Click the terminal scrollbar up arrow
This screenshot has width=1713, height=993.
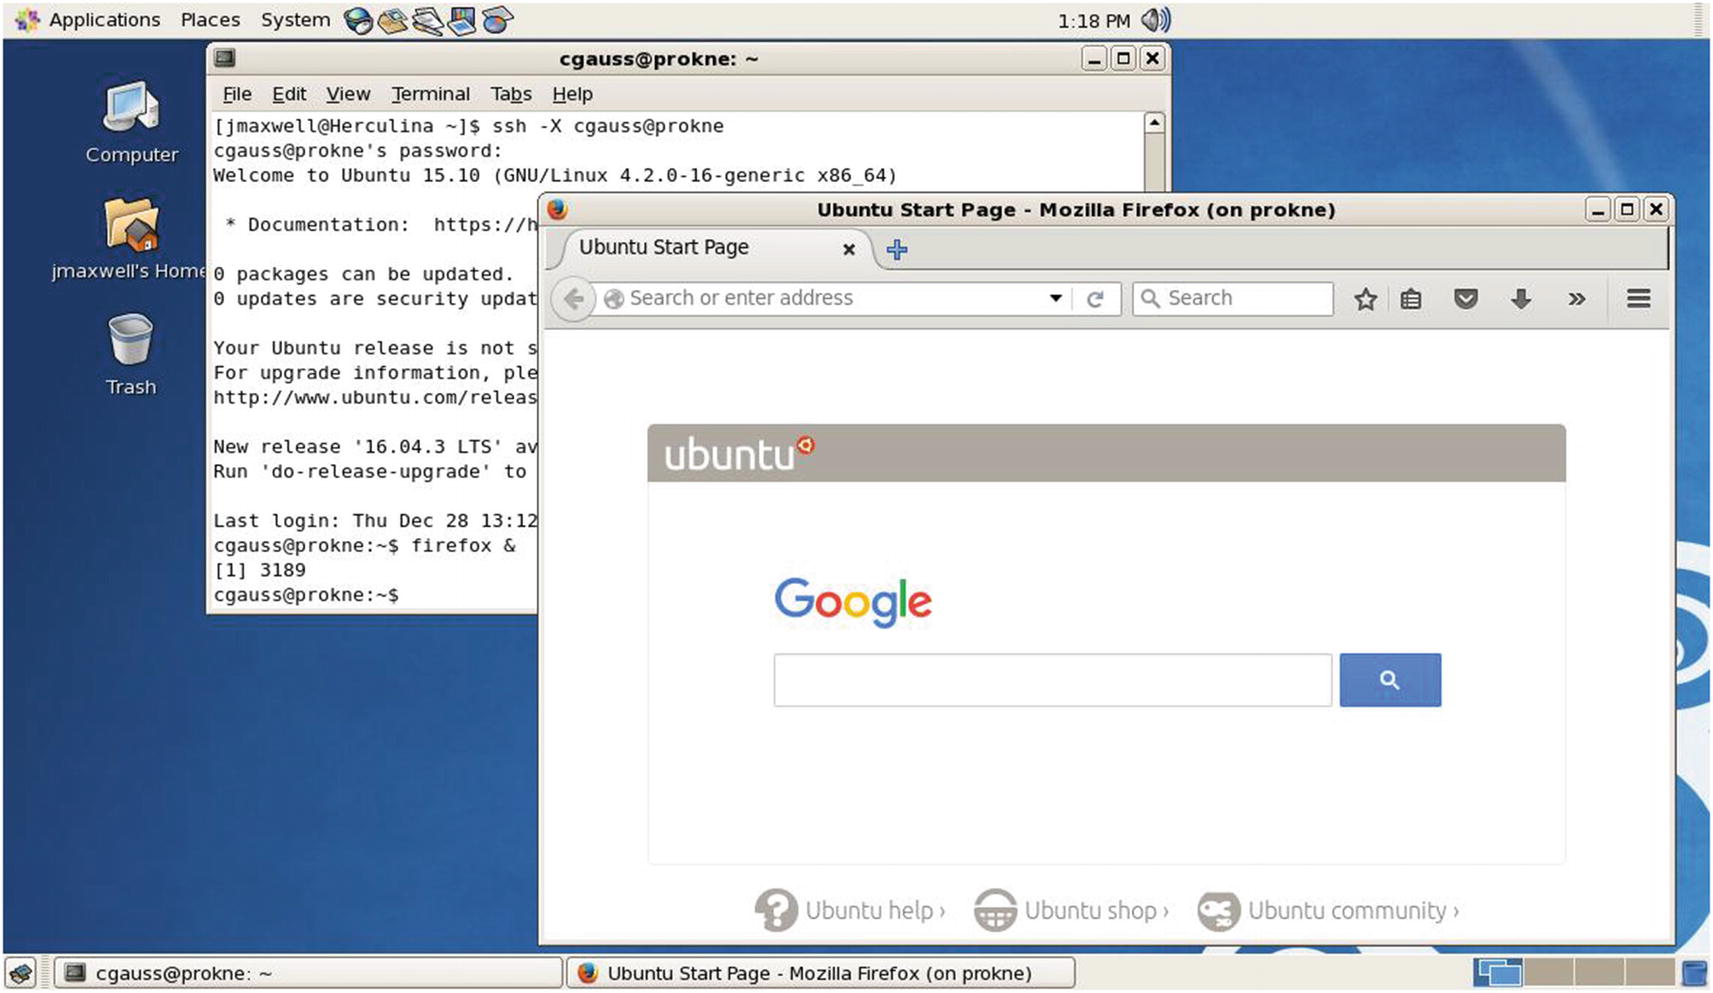click(x=1154, y=123)
